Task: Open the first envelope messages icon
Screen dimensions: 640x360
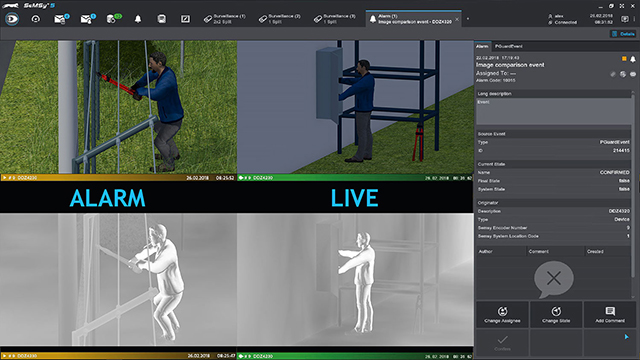Action: [x=61, y=19]
